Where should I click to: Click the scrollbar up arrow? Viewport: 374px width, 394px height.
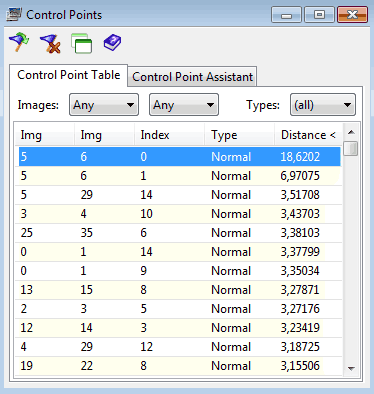click(351, 132)
